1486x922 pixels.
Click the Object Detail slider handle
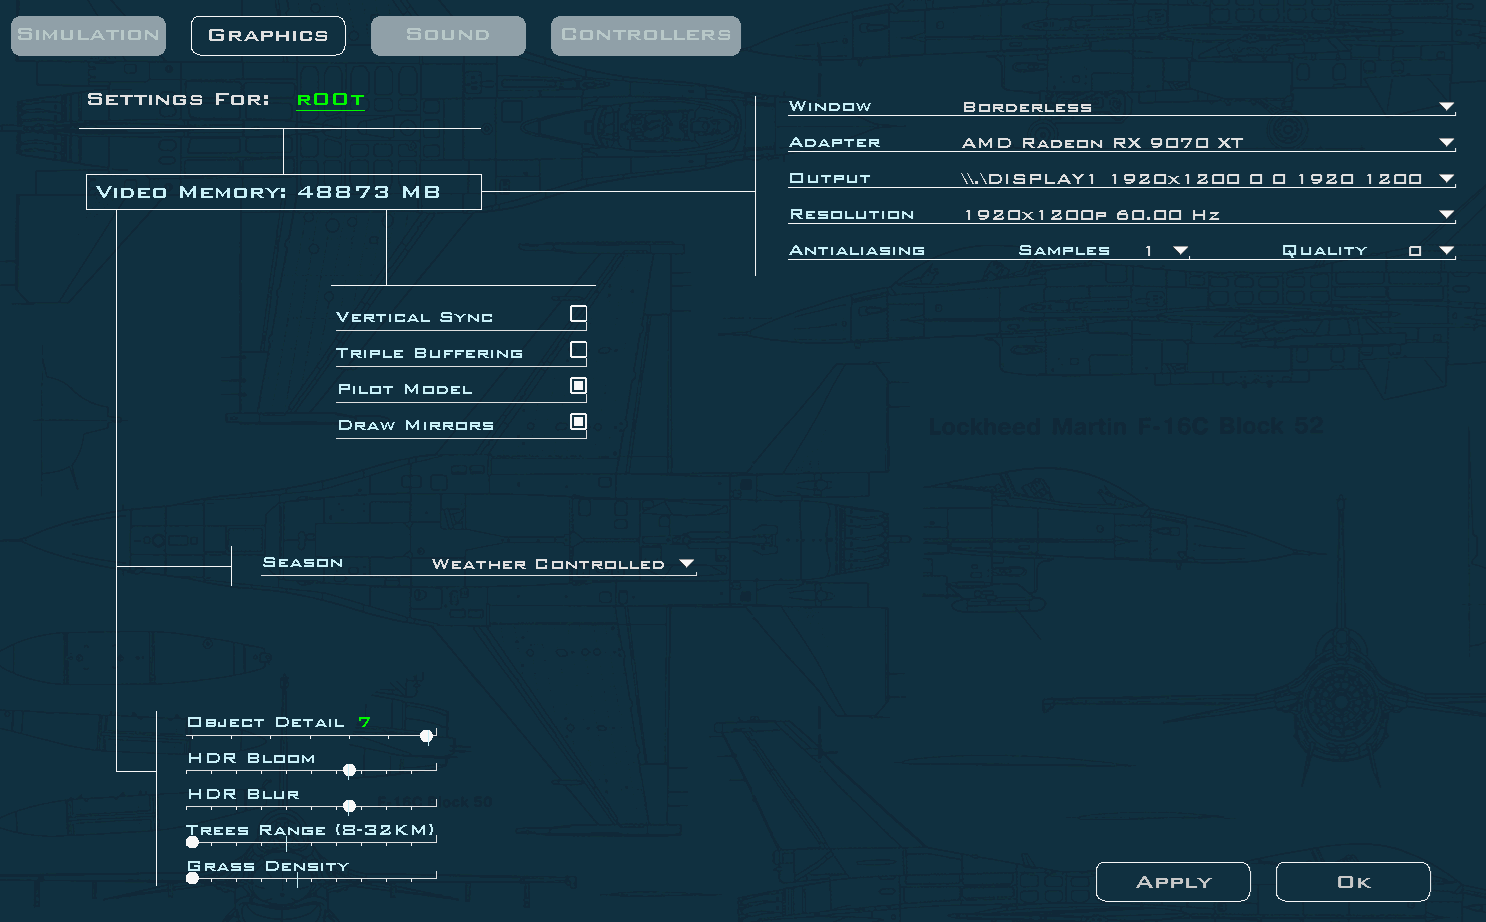(x=427, y=736)
